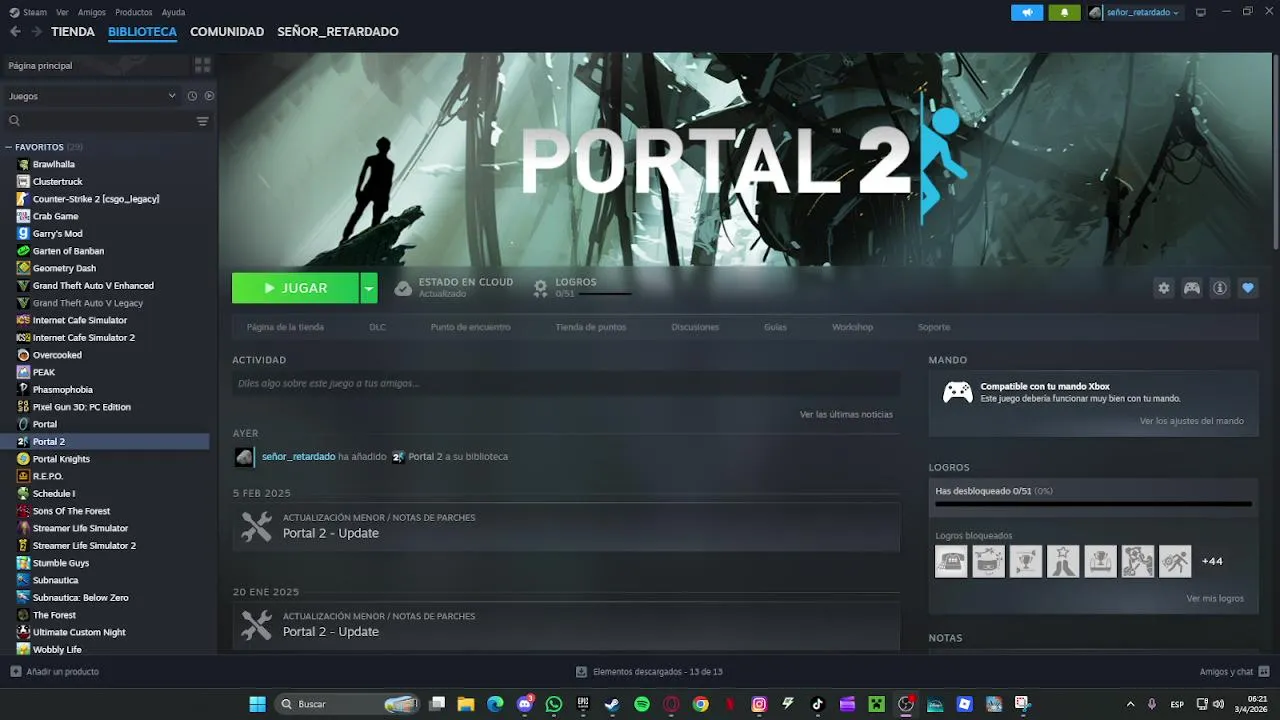
Task: Click the green JUGAR play button
Action: (295, 288)
